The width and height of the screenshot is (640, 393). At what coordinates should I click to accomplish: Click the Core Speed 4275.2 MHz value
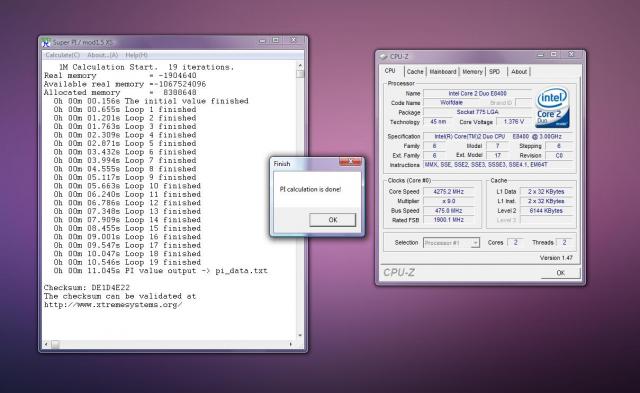click(x=449, y=191)
